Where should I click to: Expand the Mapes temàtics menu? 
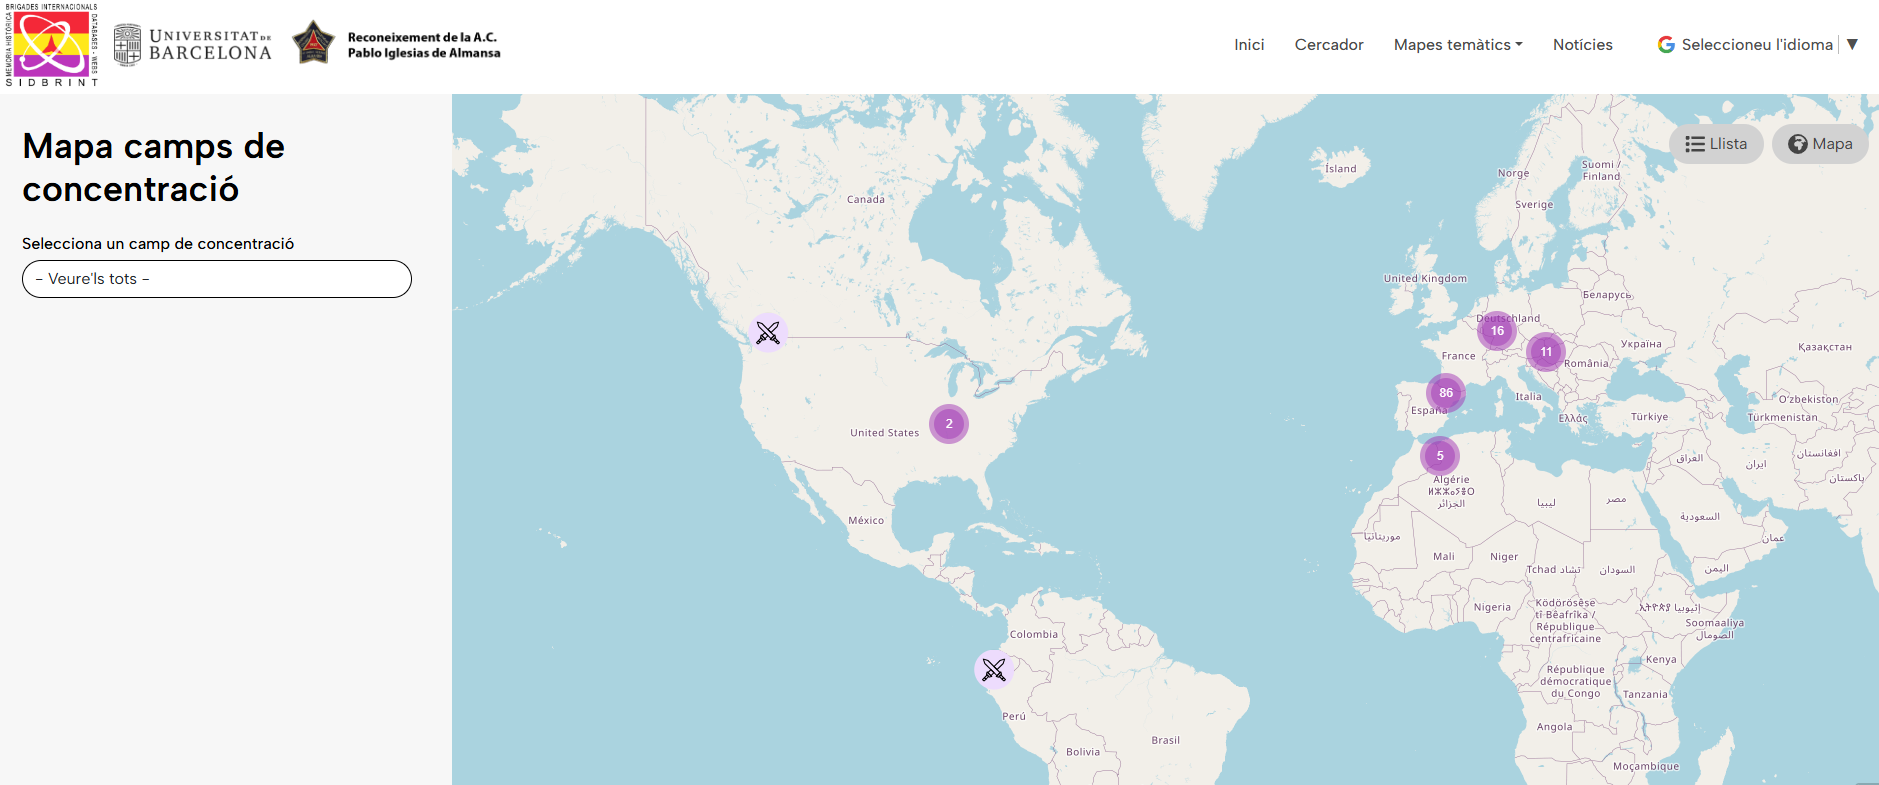tap(1457, 45)
